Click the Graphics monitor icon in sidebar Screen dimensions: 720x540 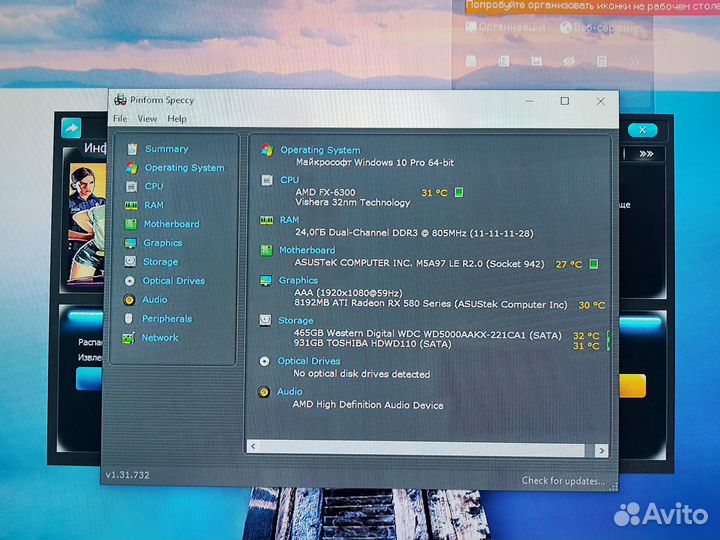click(130, 243)
